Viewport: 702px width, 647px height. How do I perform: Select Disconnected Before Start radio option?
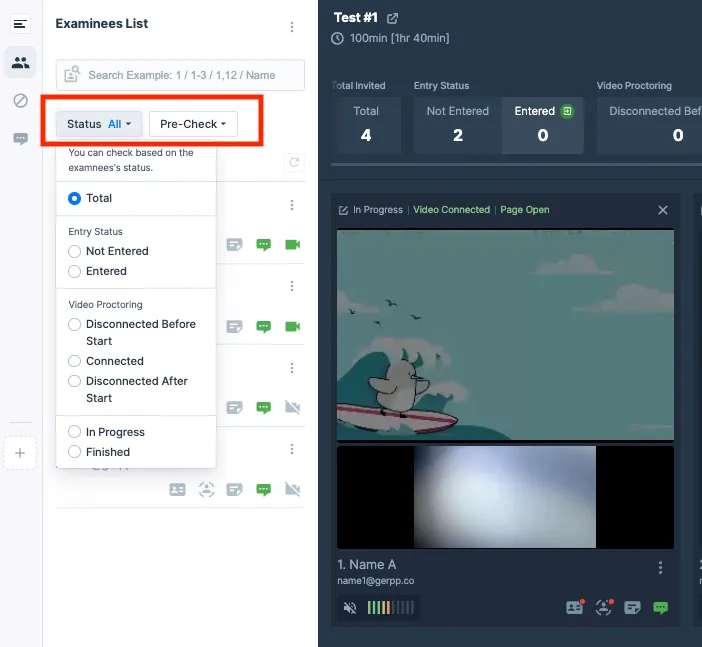click(74, 324)
